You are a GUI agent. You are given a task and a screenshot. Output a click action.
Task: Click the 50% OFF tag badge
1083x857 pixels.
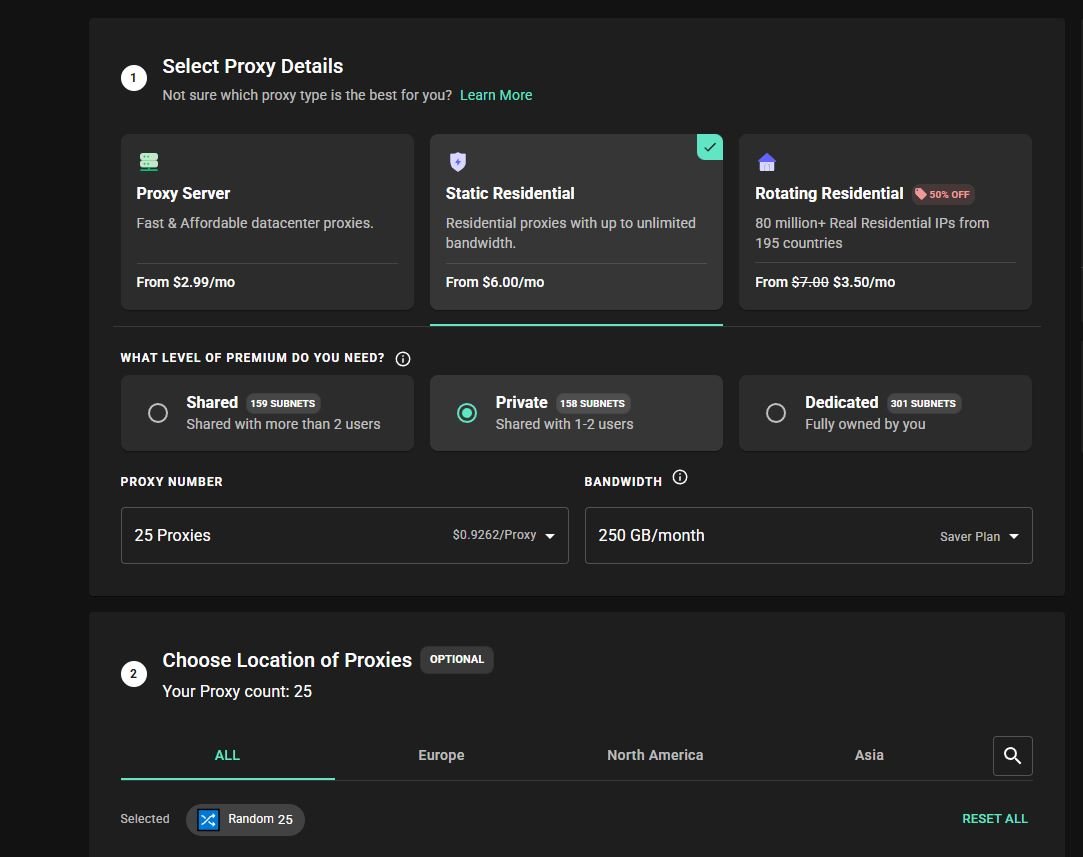point(943,194)
